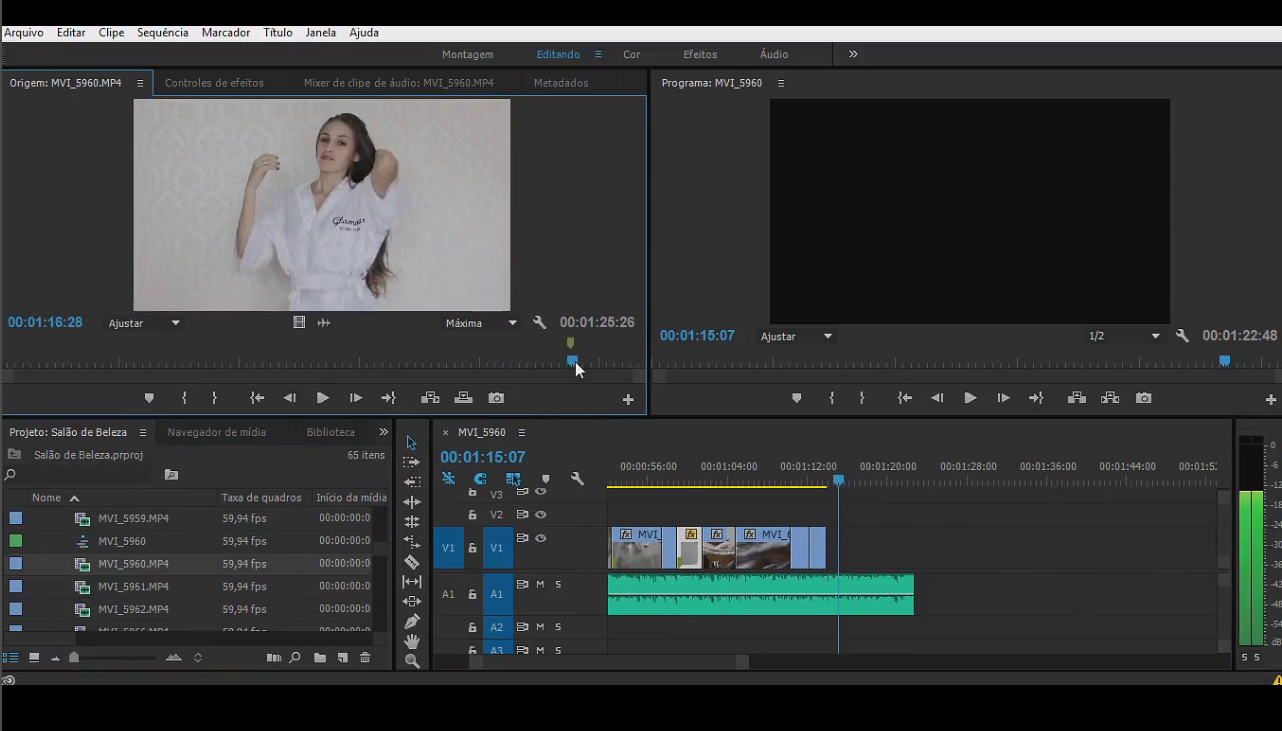1282x731 pixels.
Task: Switch to Montagem workspace
Action: click(467, 55)
